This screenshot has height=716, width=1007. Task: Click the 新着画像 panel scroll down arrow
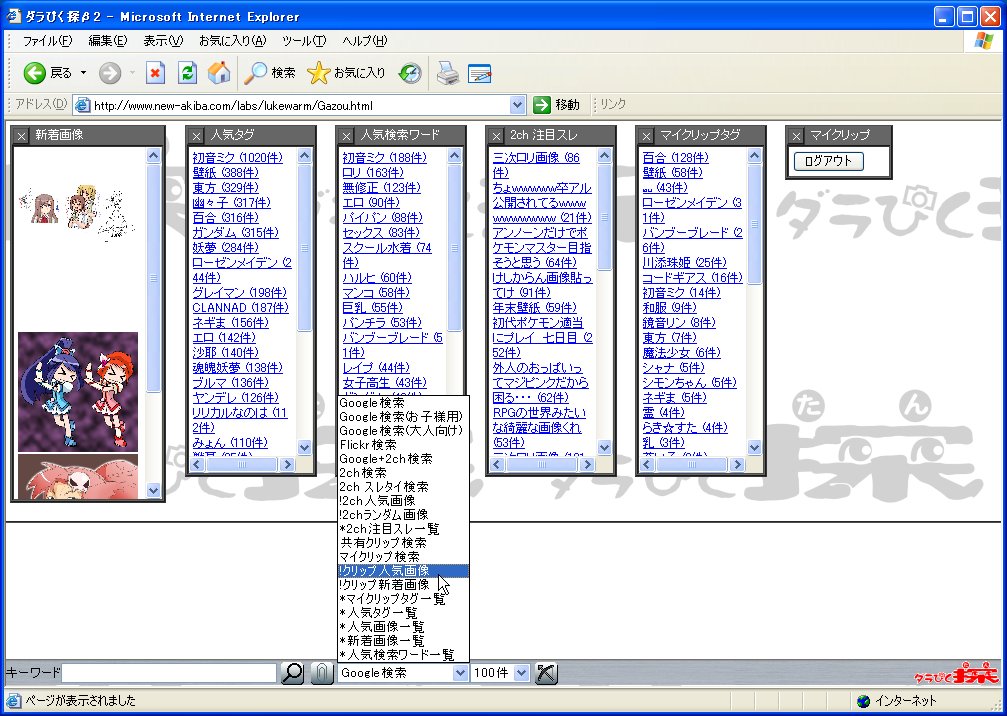point(153,491)
